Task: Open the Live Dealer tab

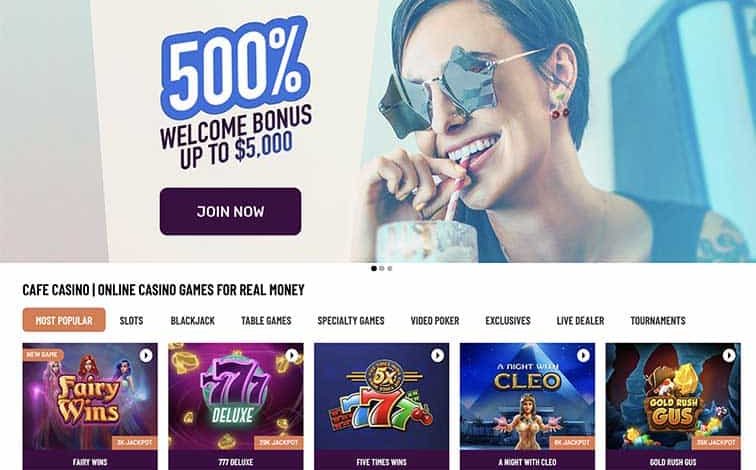Action: pos(580,321)
